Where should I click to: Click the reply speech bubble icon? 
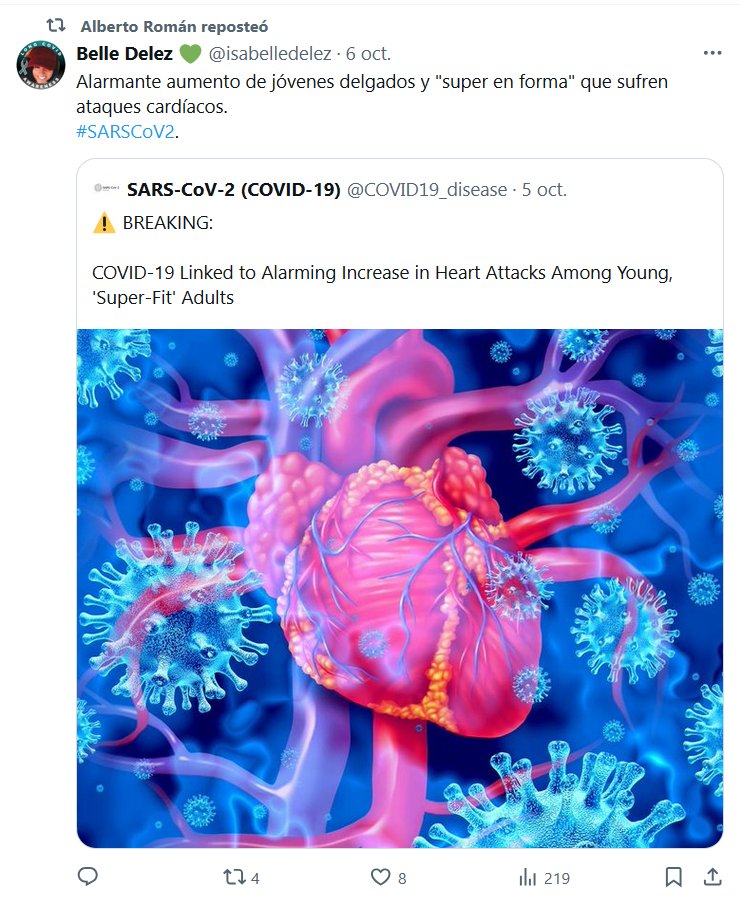pos(88,877)
